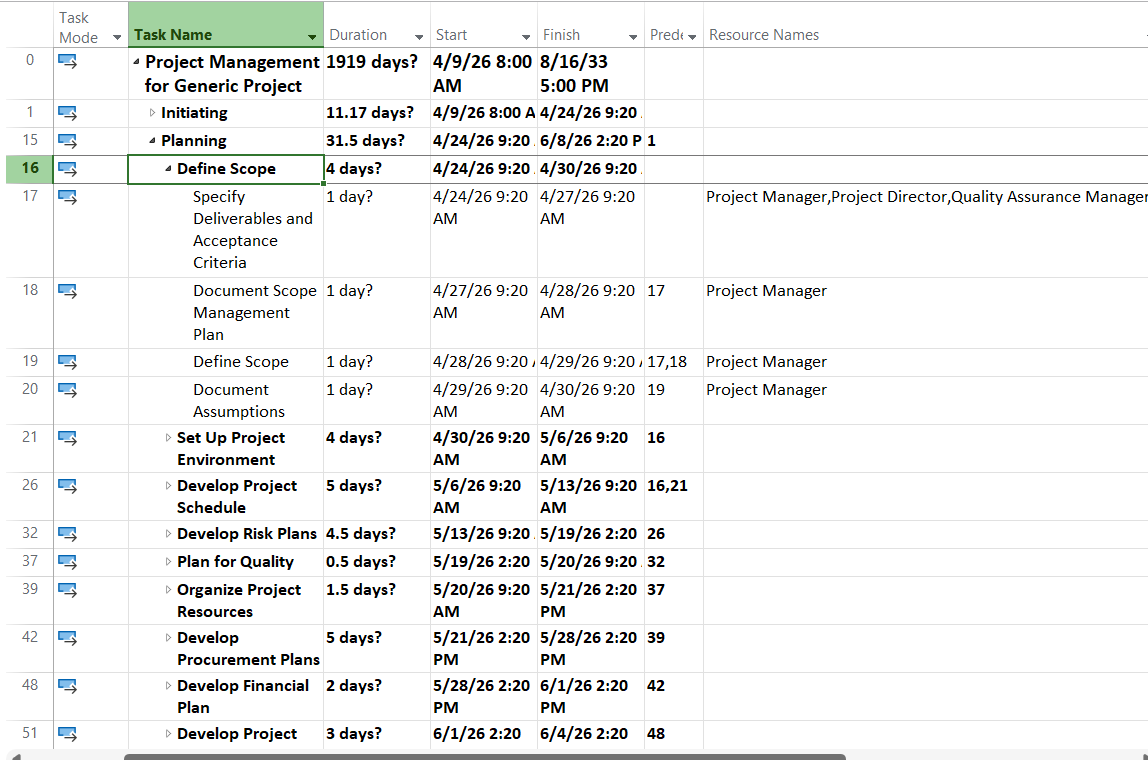Click the task mode icon for row 37
This screenshot has width=1148, height=760.
pyautogui.click(x=67, y=562)
